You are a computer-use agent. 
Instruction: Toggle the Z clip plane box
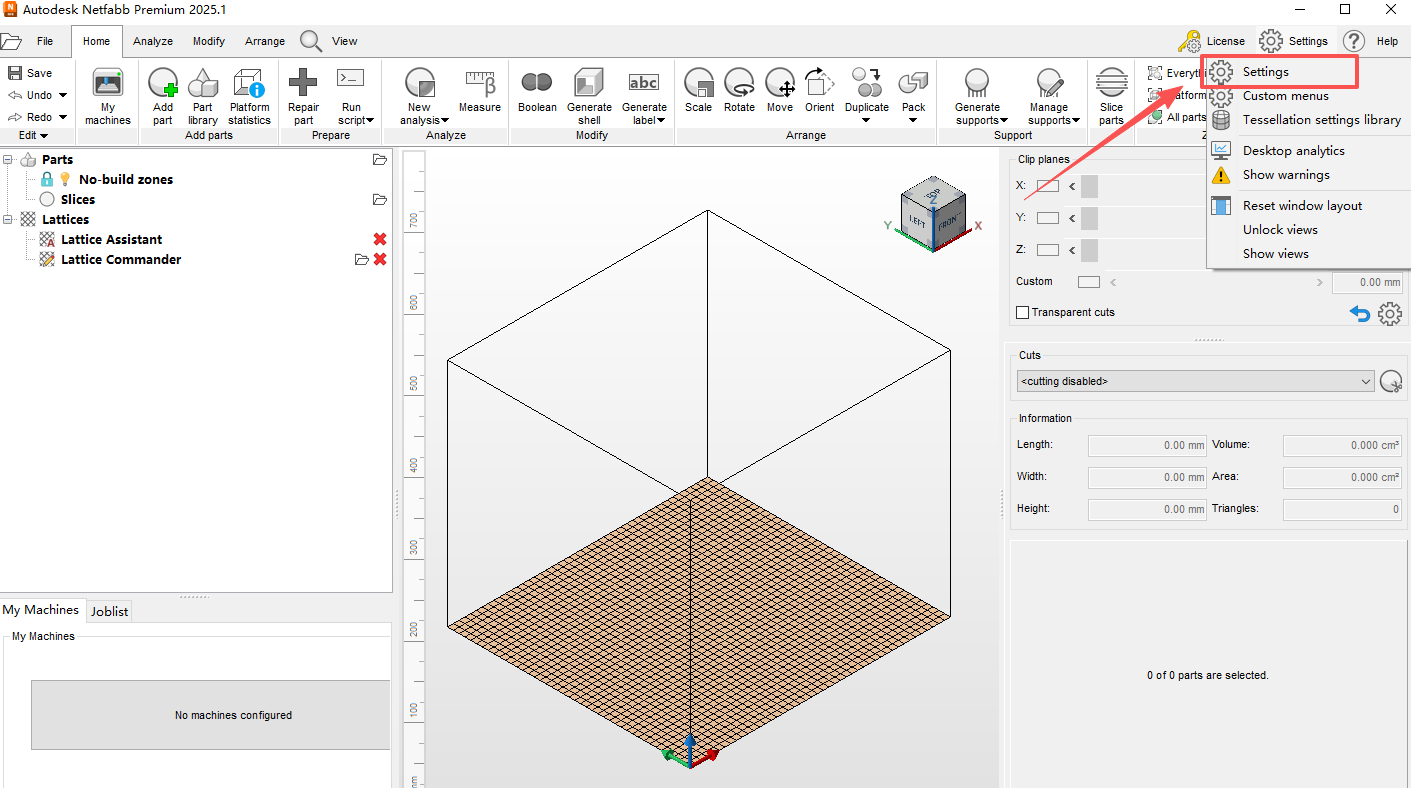point(1047,250)
